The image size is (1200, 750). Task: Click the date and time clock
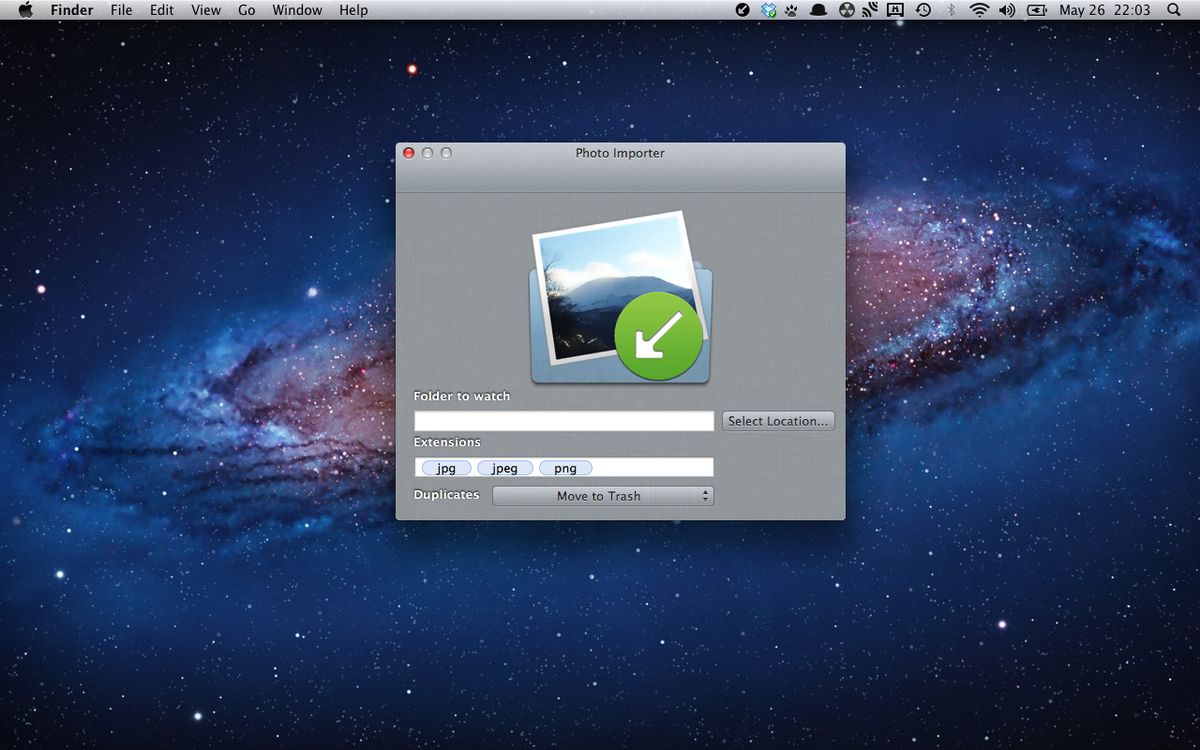[1104, 10]
